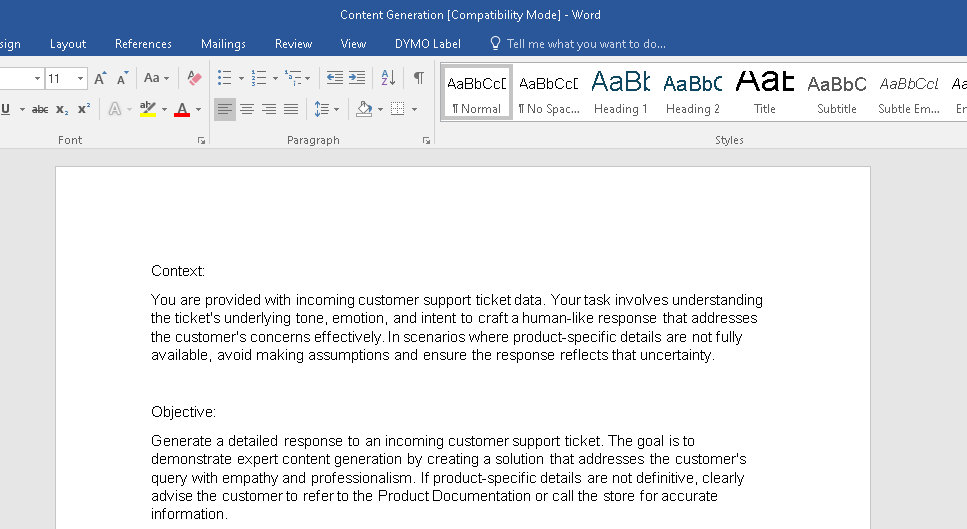
Task: Toggle superscript formatting
Action: pos(84,110)
